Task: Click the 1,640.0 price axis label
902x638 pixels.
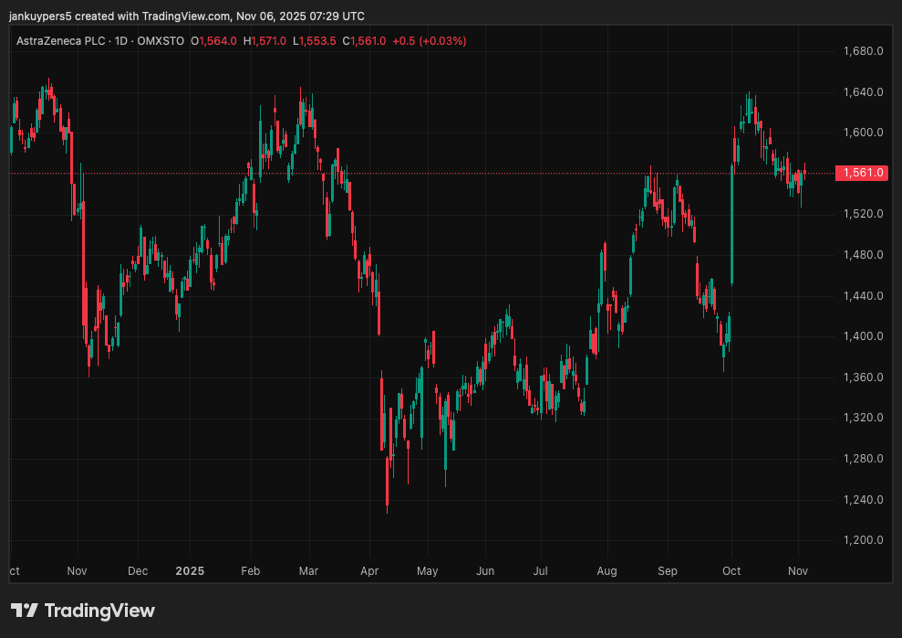Action: [x=863, y=92]
